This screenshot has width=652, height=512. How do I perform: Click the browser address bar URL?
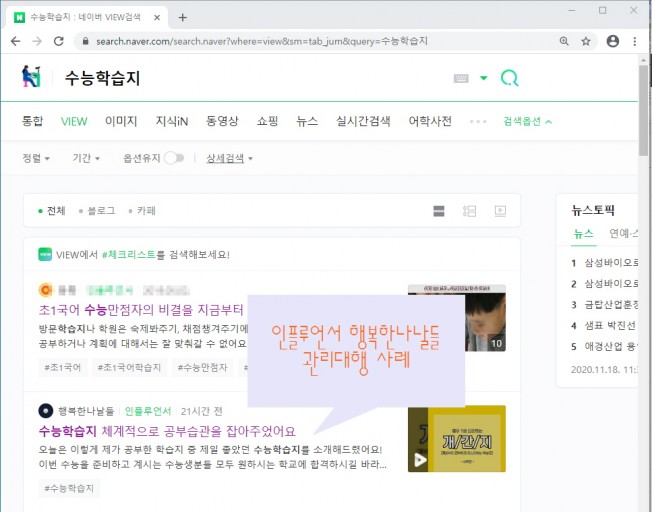[x=262, y=41]
